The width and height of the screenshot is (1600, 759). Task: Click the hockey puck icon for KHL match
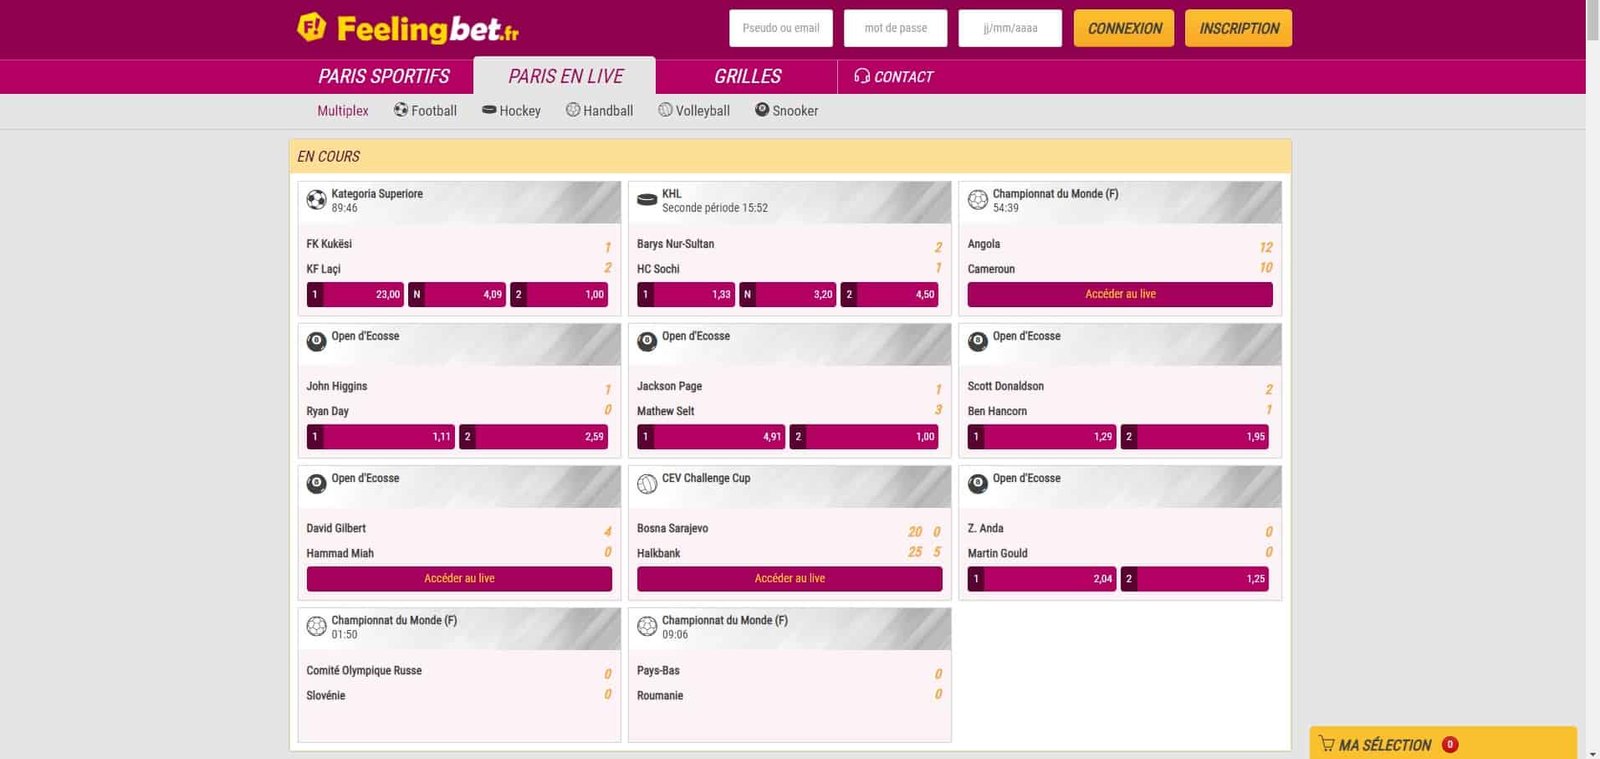(647, 200)
